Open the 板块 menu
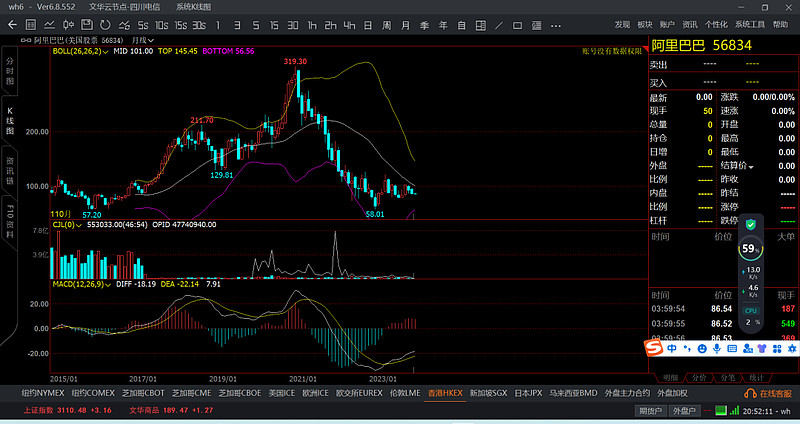800x424 pixels. pos(644,24)
